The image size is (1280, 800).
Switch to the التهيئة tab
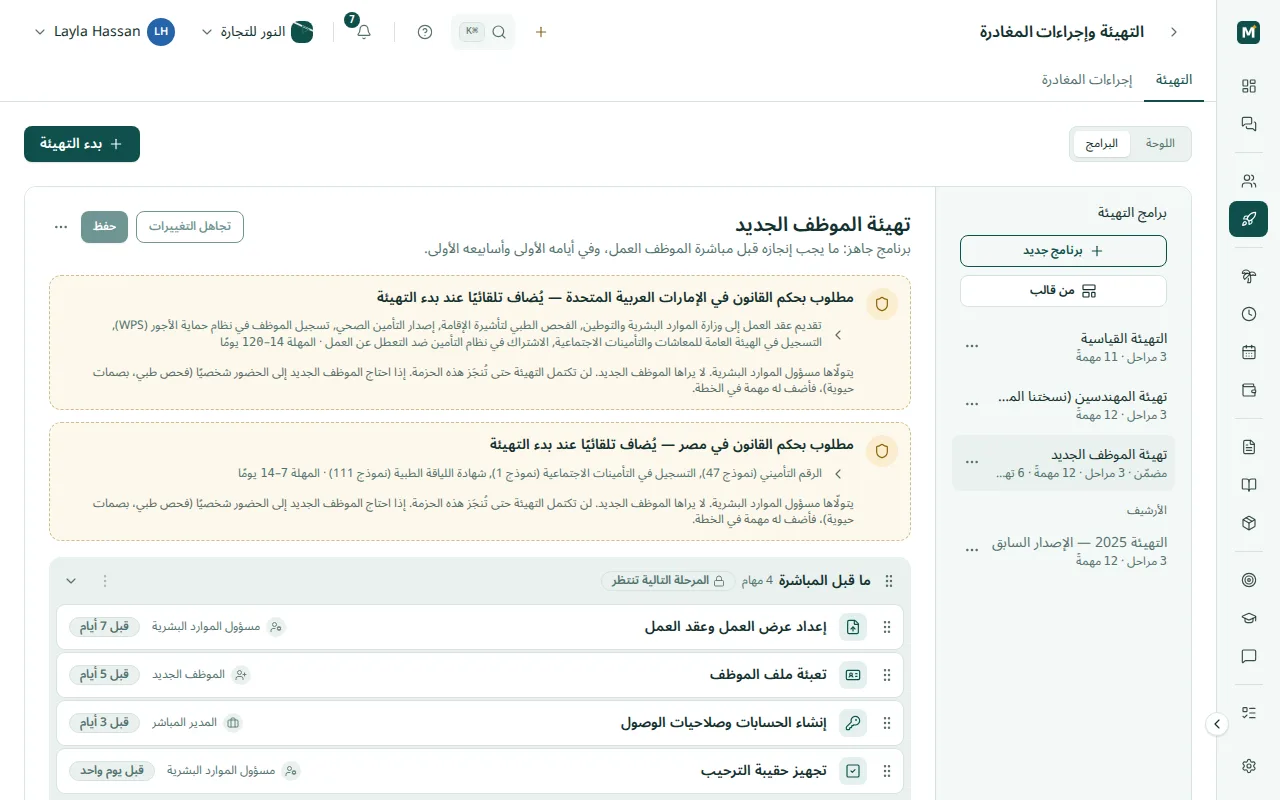click(x=1174, y=80)
